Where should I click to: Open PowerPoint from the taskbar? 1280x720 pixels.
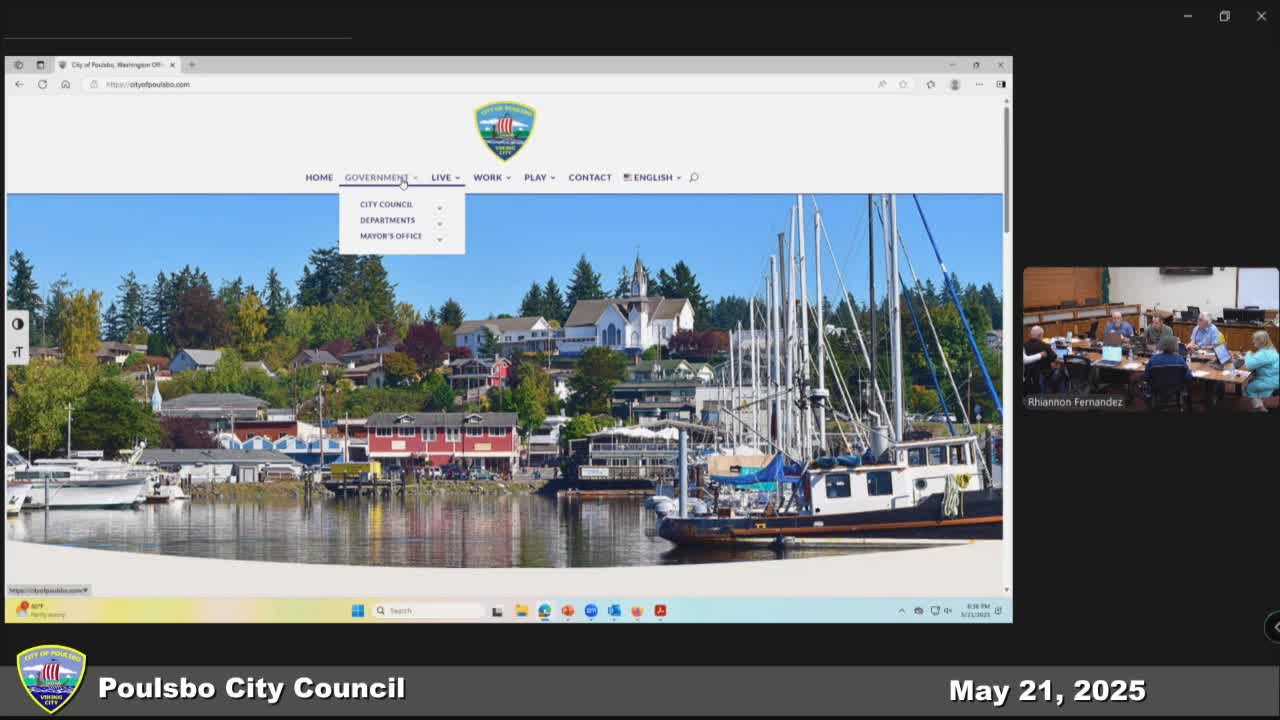[x=568, y=611]
